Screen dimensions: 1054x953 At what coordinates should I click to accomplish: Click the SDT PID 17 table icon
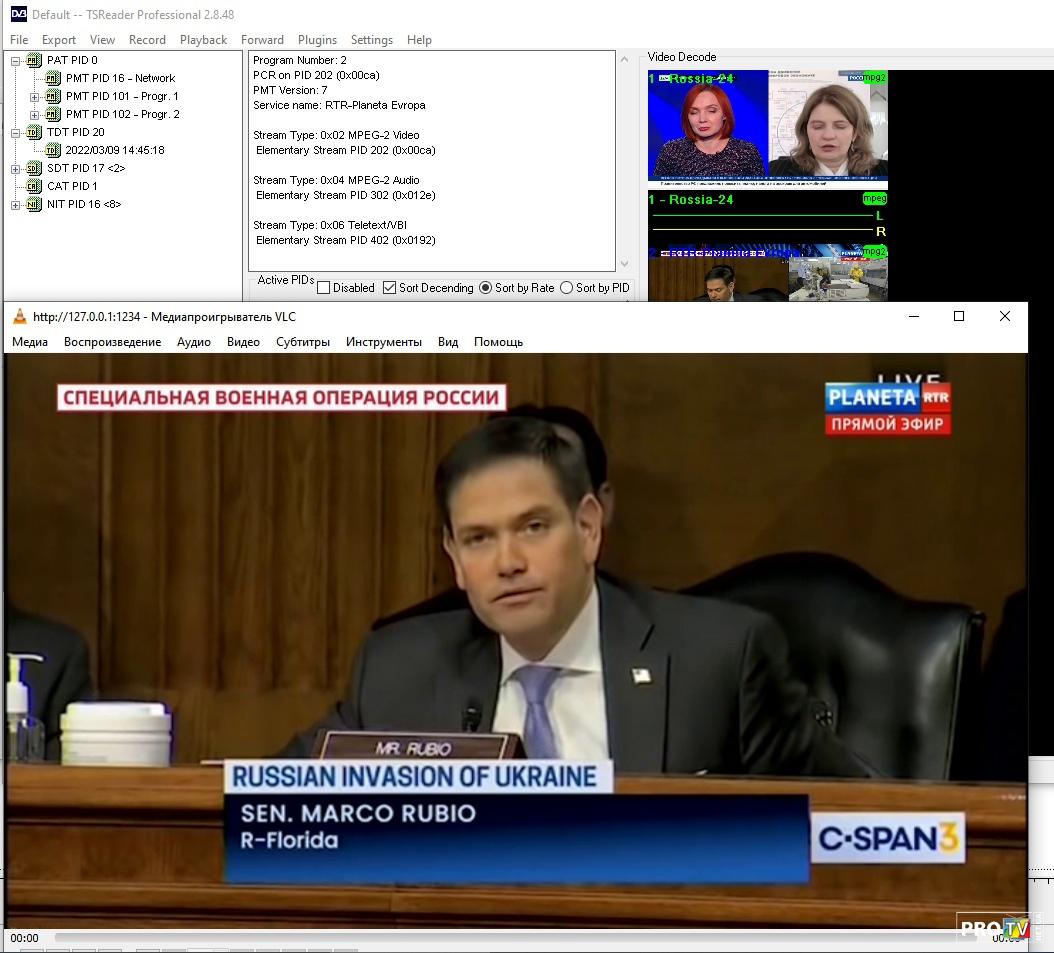(34, 168)
